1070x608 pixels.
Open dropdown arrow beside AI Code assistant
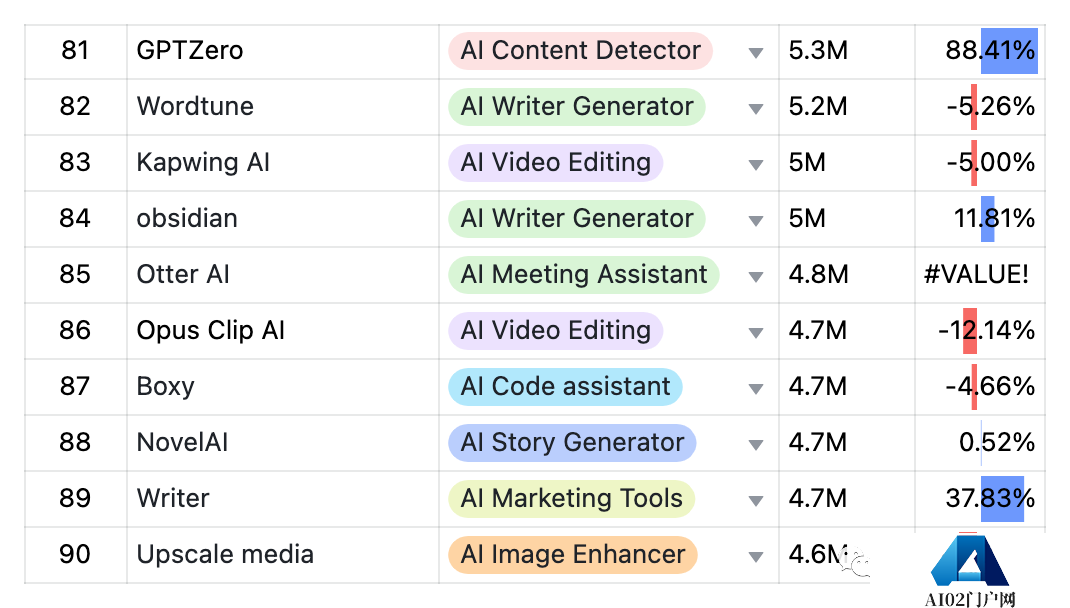[755, 388]
